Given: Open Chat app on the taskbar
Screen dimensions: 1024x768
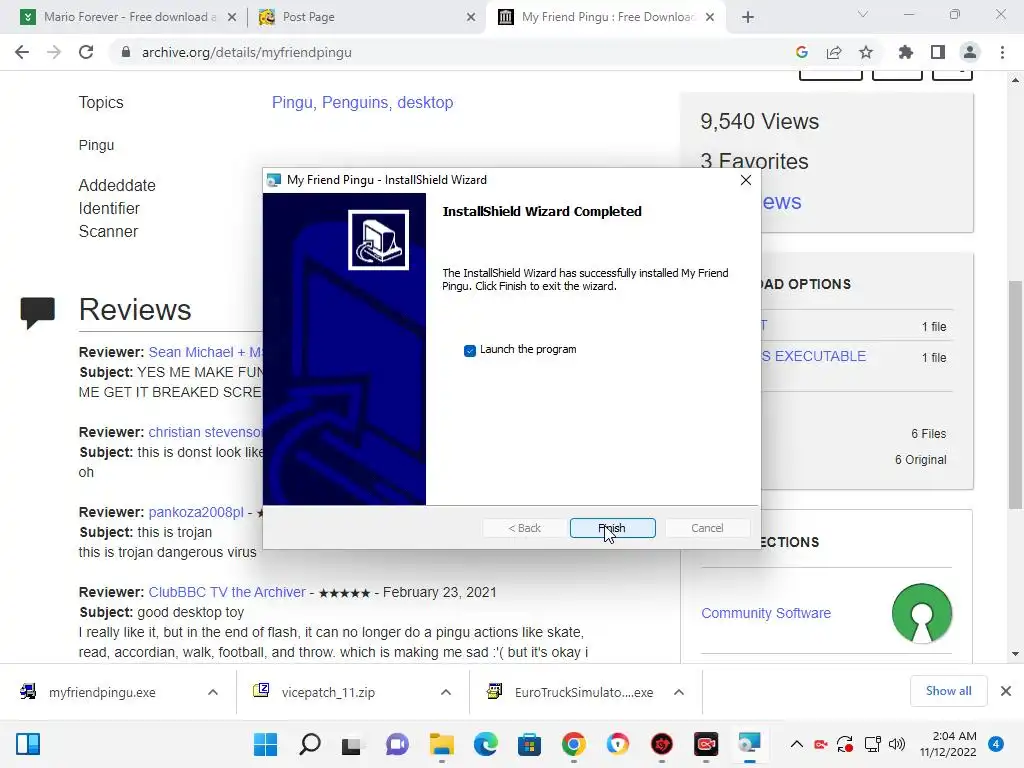Looking at the screenshot, I should coord(397,744).
